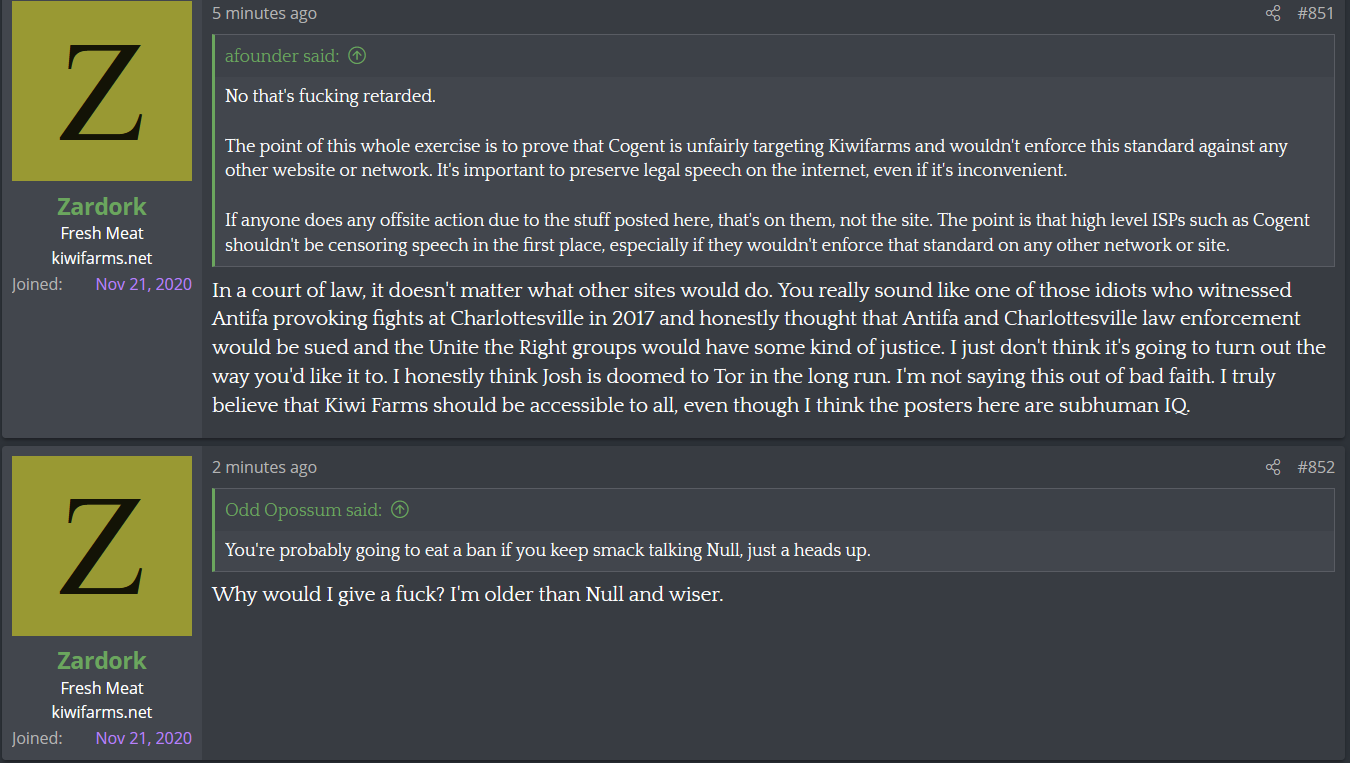Click "2 minutes ago" timestamp
The height and width of the screenshot is (763, 1350).
tap(264, 467)
